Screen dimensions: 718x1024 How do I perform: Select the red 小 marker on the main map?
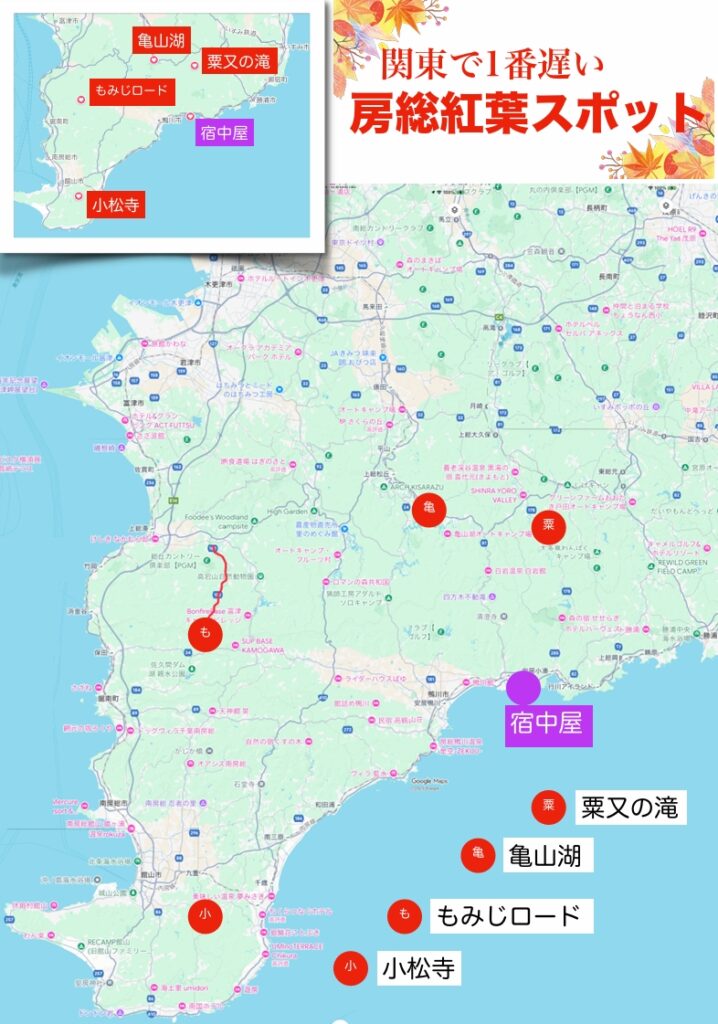point(204,917)
